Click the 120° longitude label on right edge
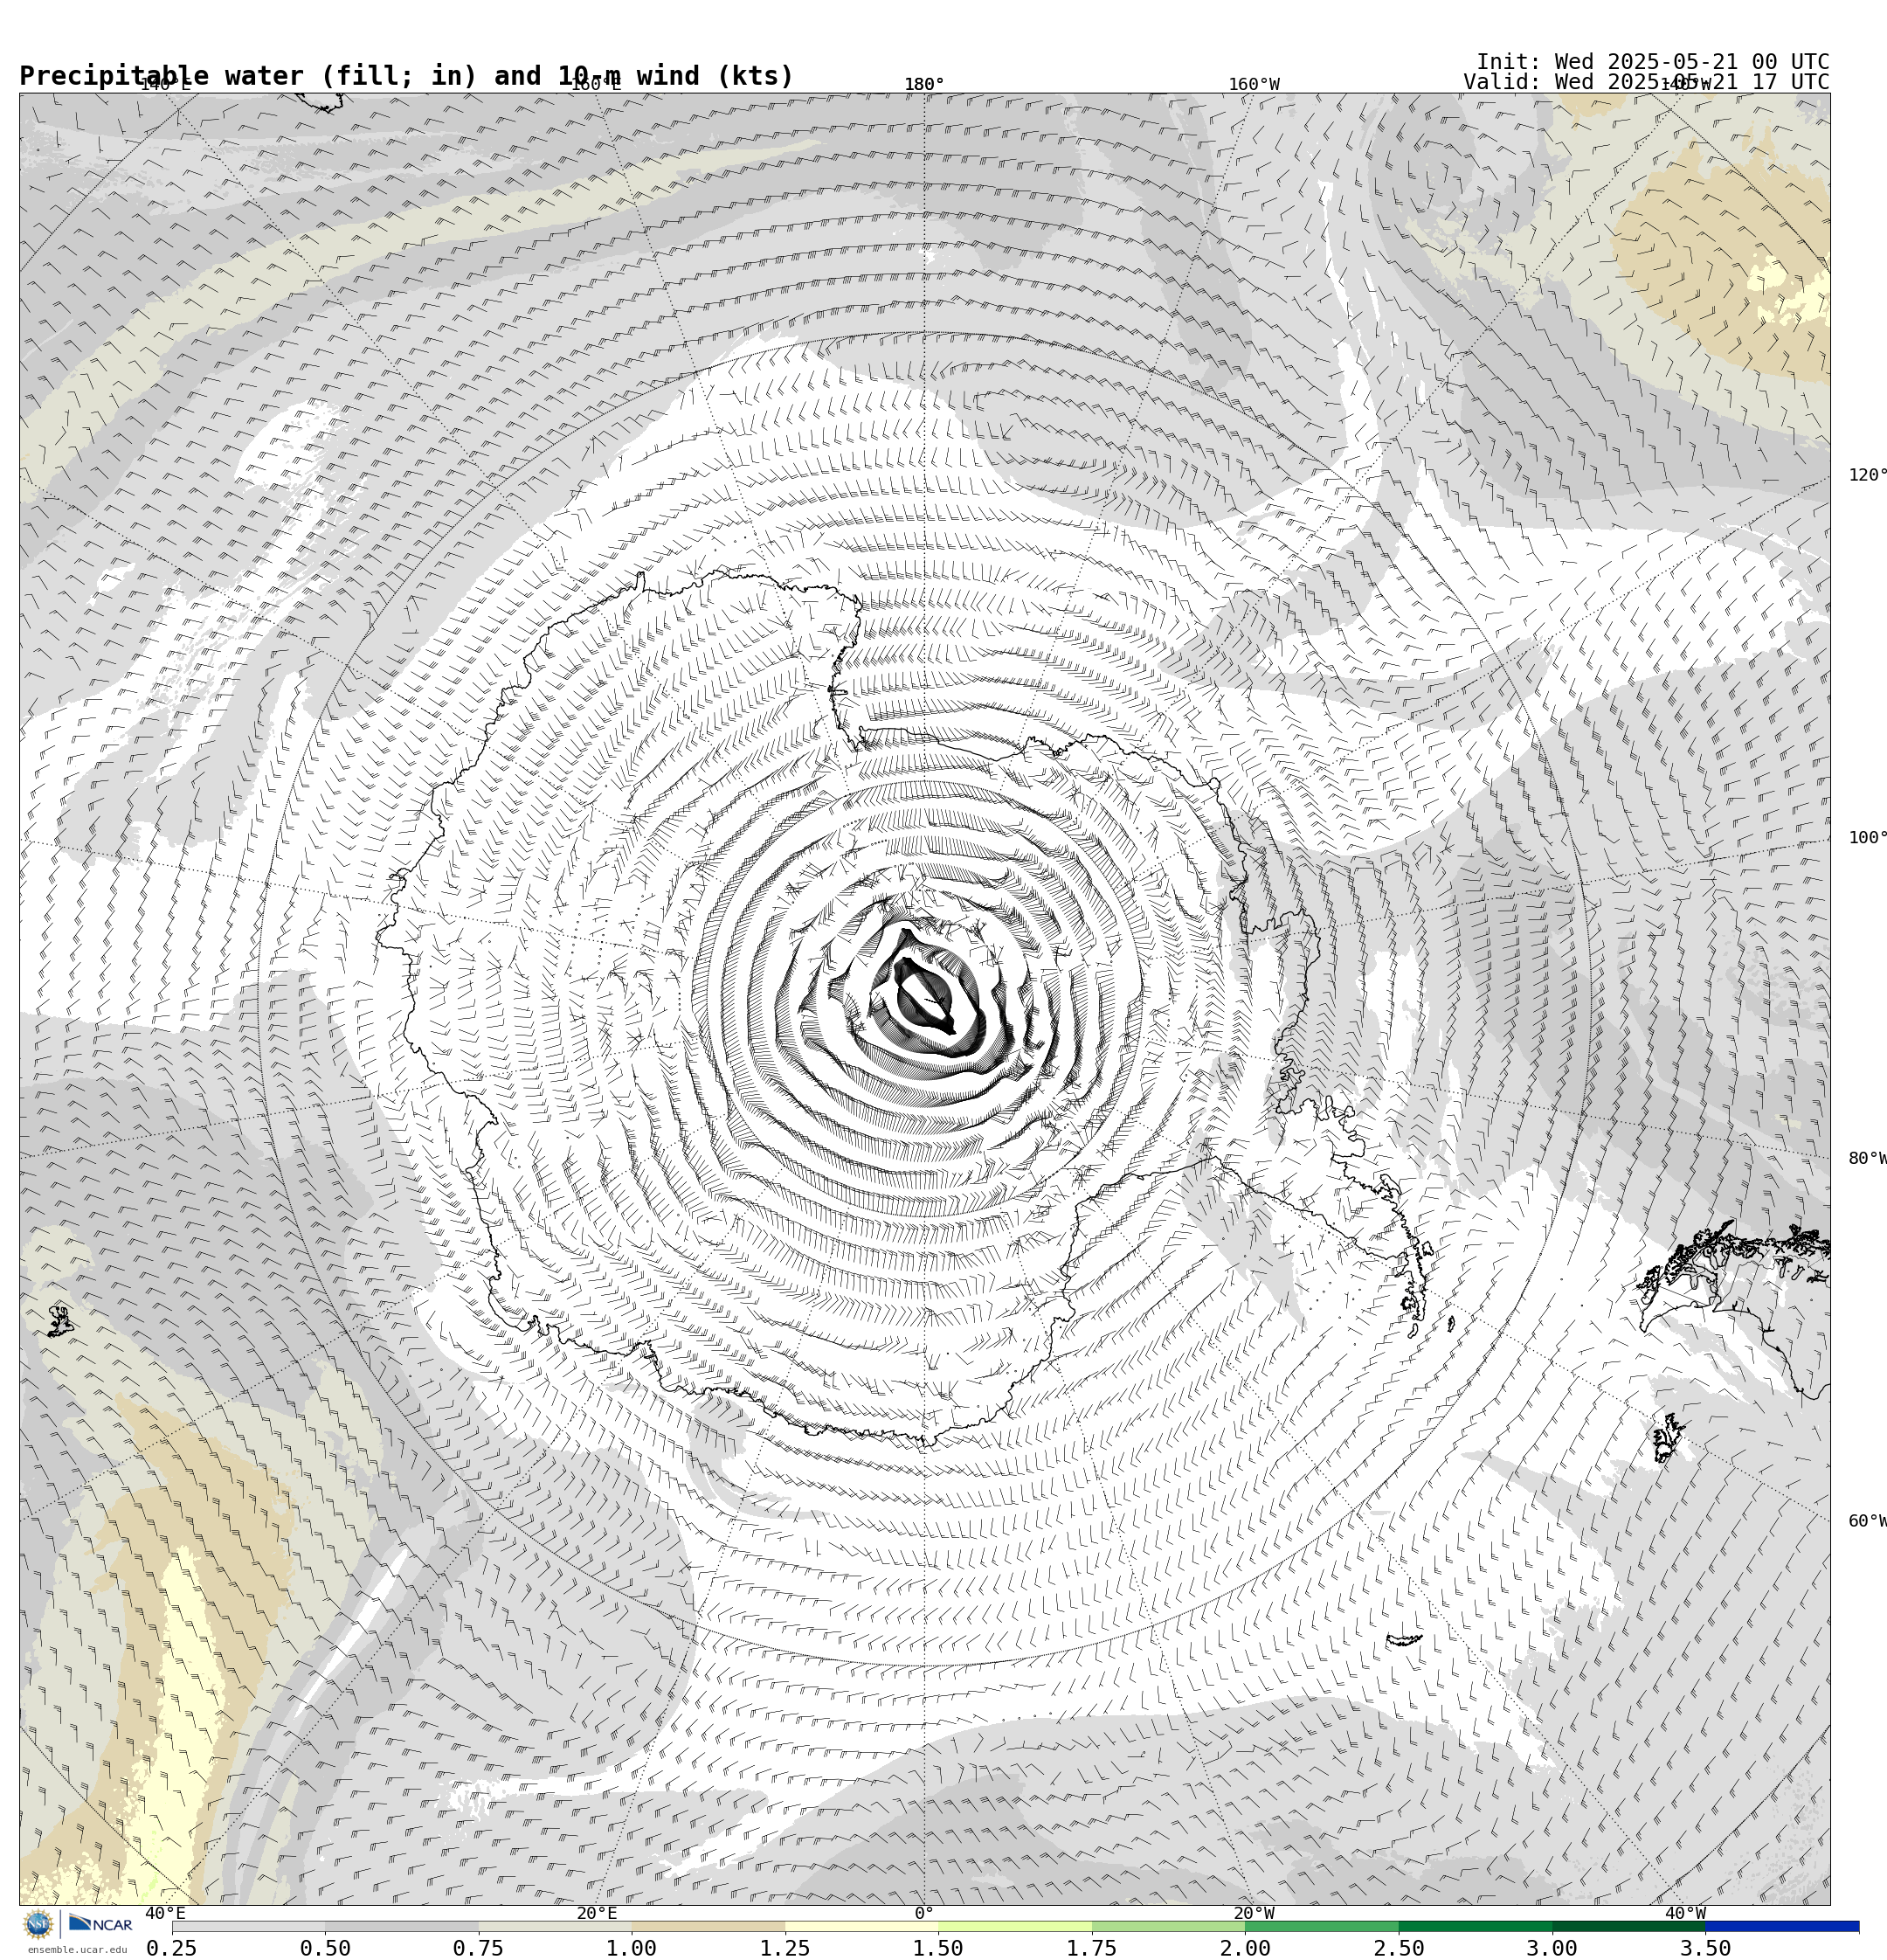This screenshot has width=1887, height=1960. (x=1867, y=474)
